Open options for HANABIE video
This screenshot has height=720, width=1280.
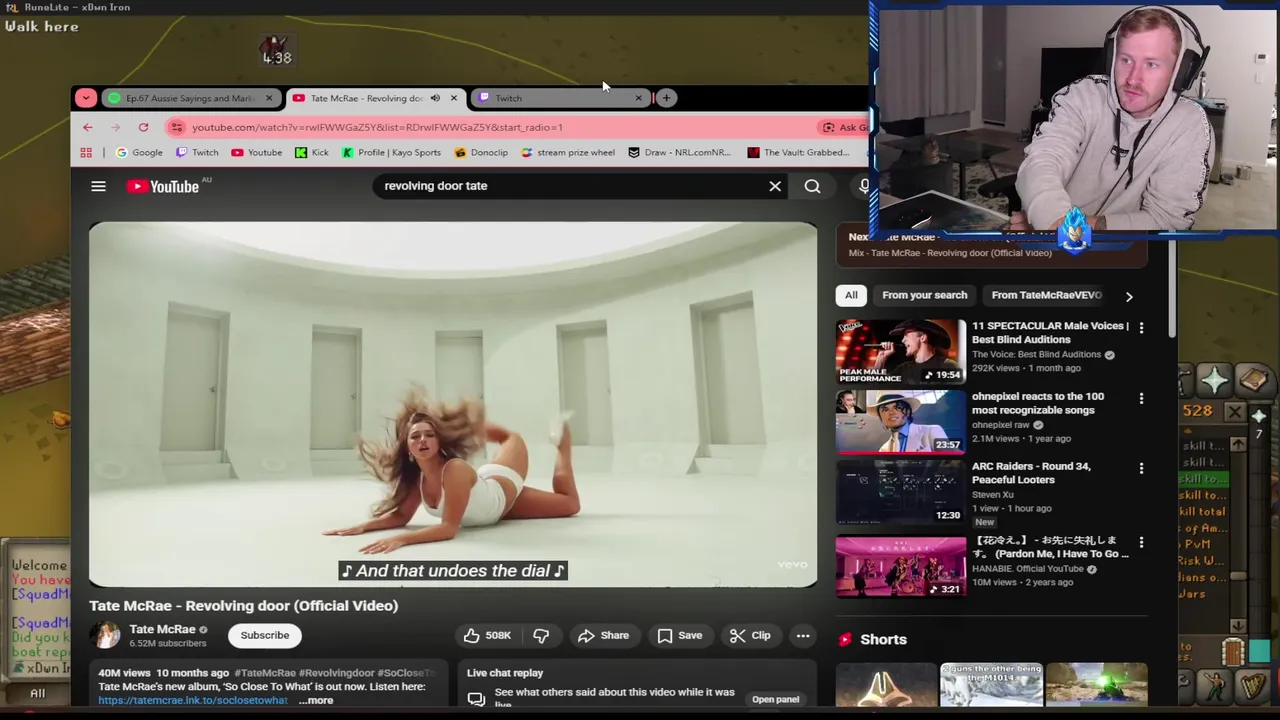coord(1141,542)
